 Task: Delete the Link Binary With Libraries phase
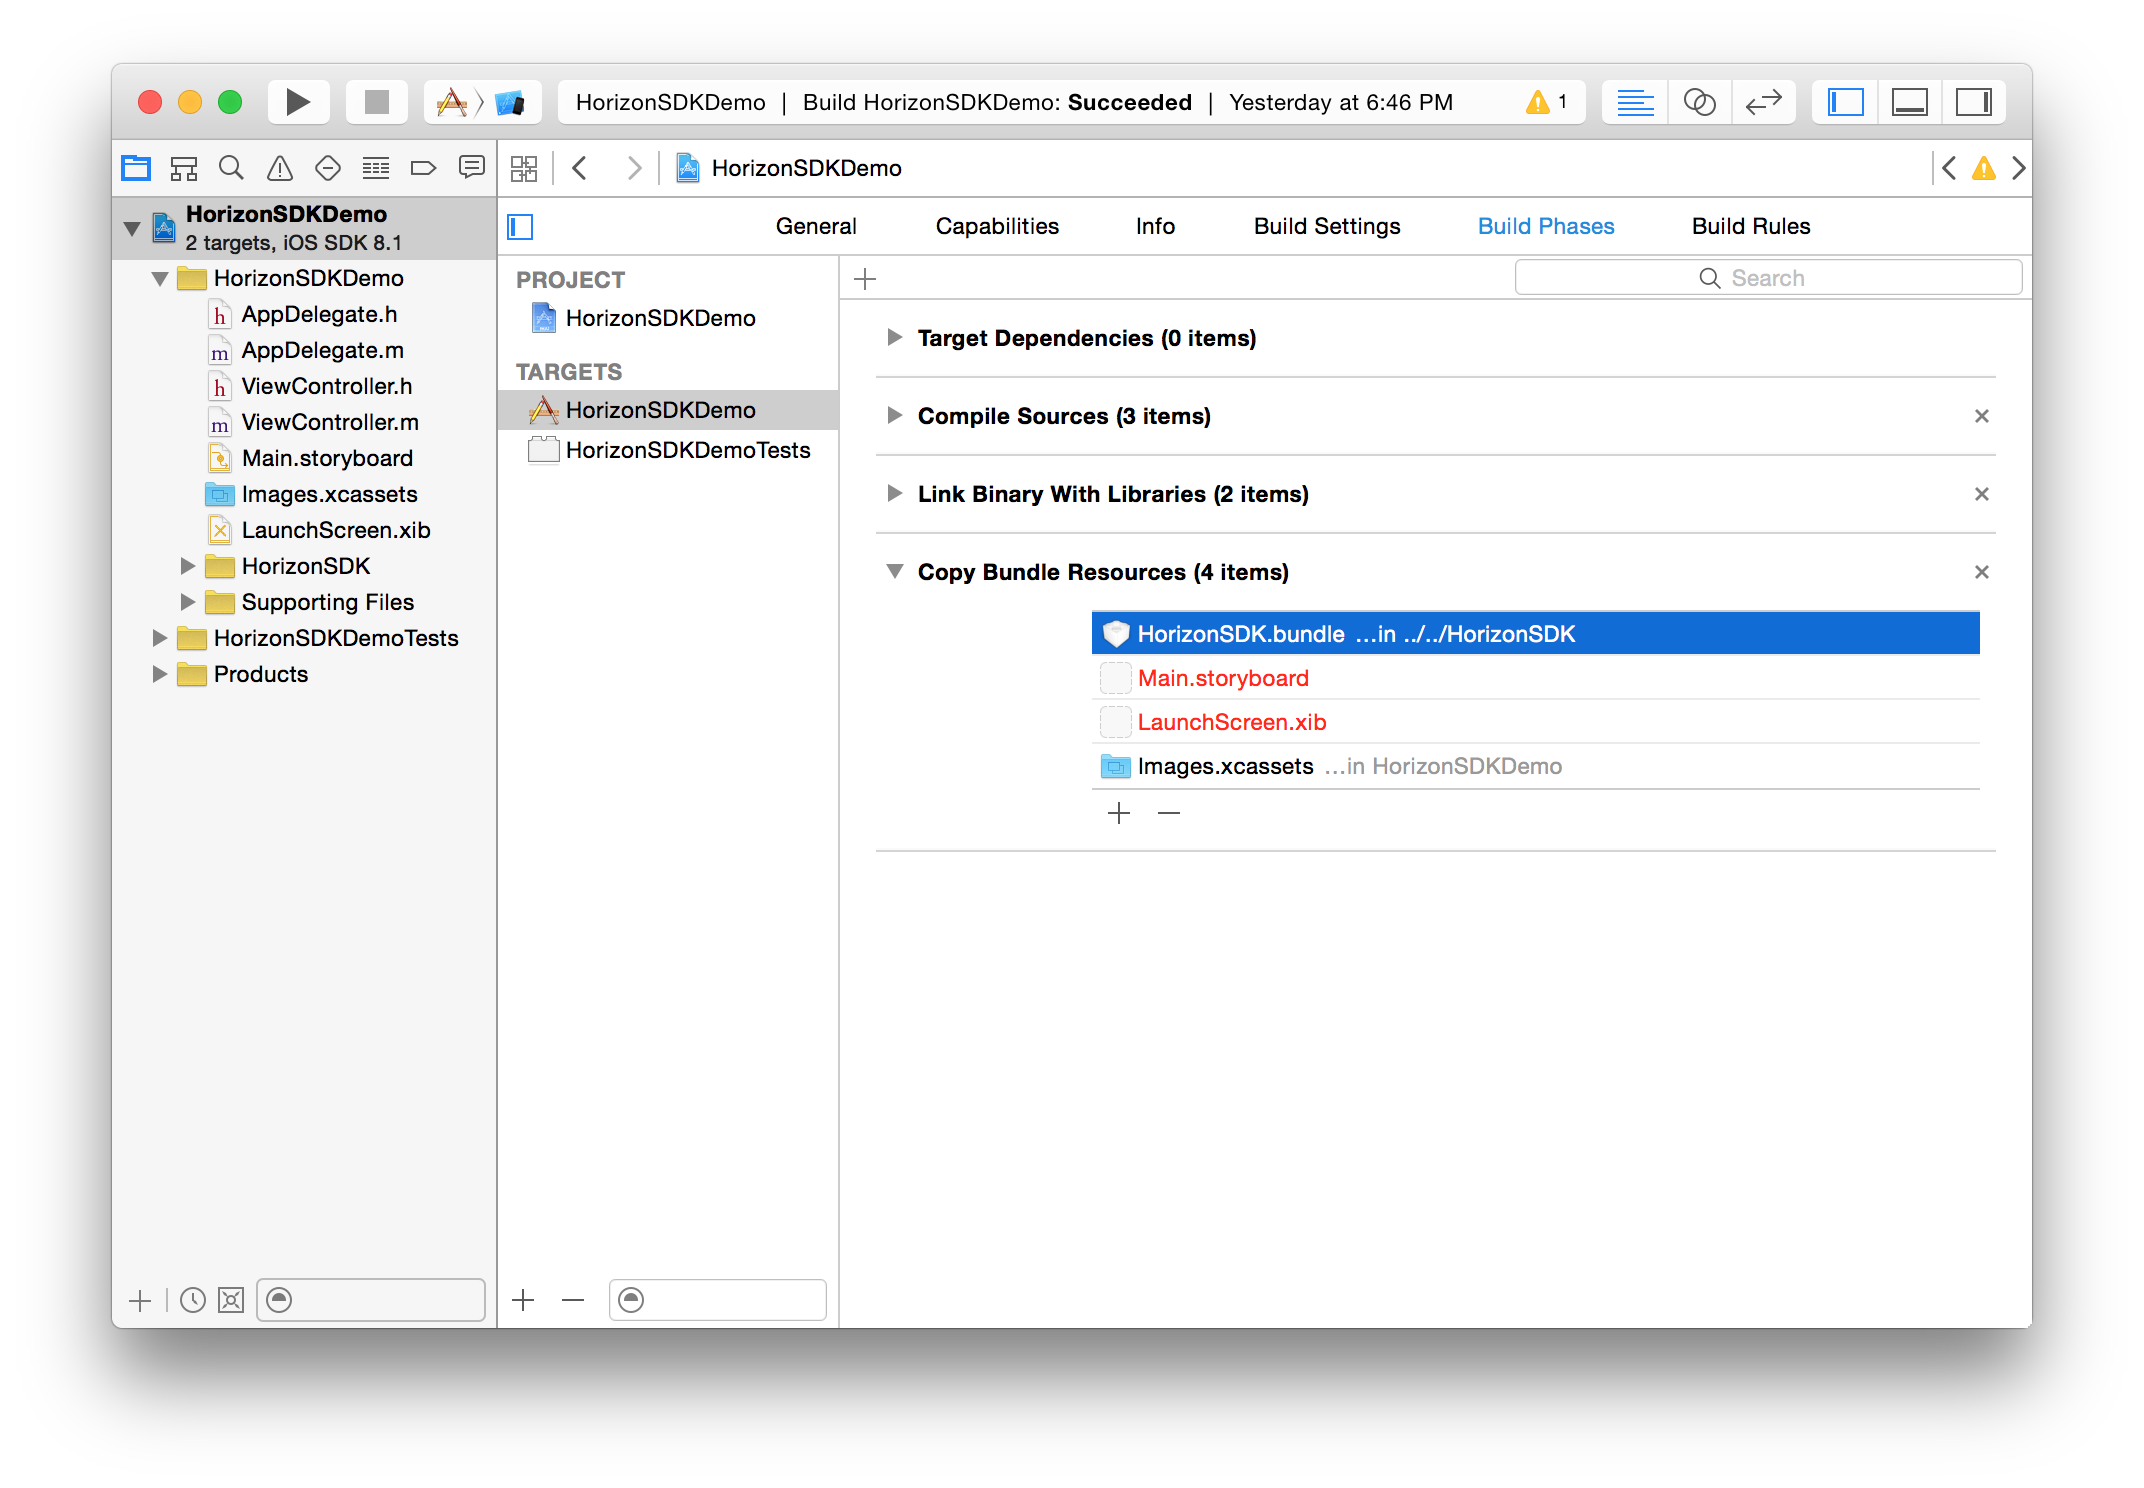1981,494
